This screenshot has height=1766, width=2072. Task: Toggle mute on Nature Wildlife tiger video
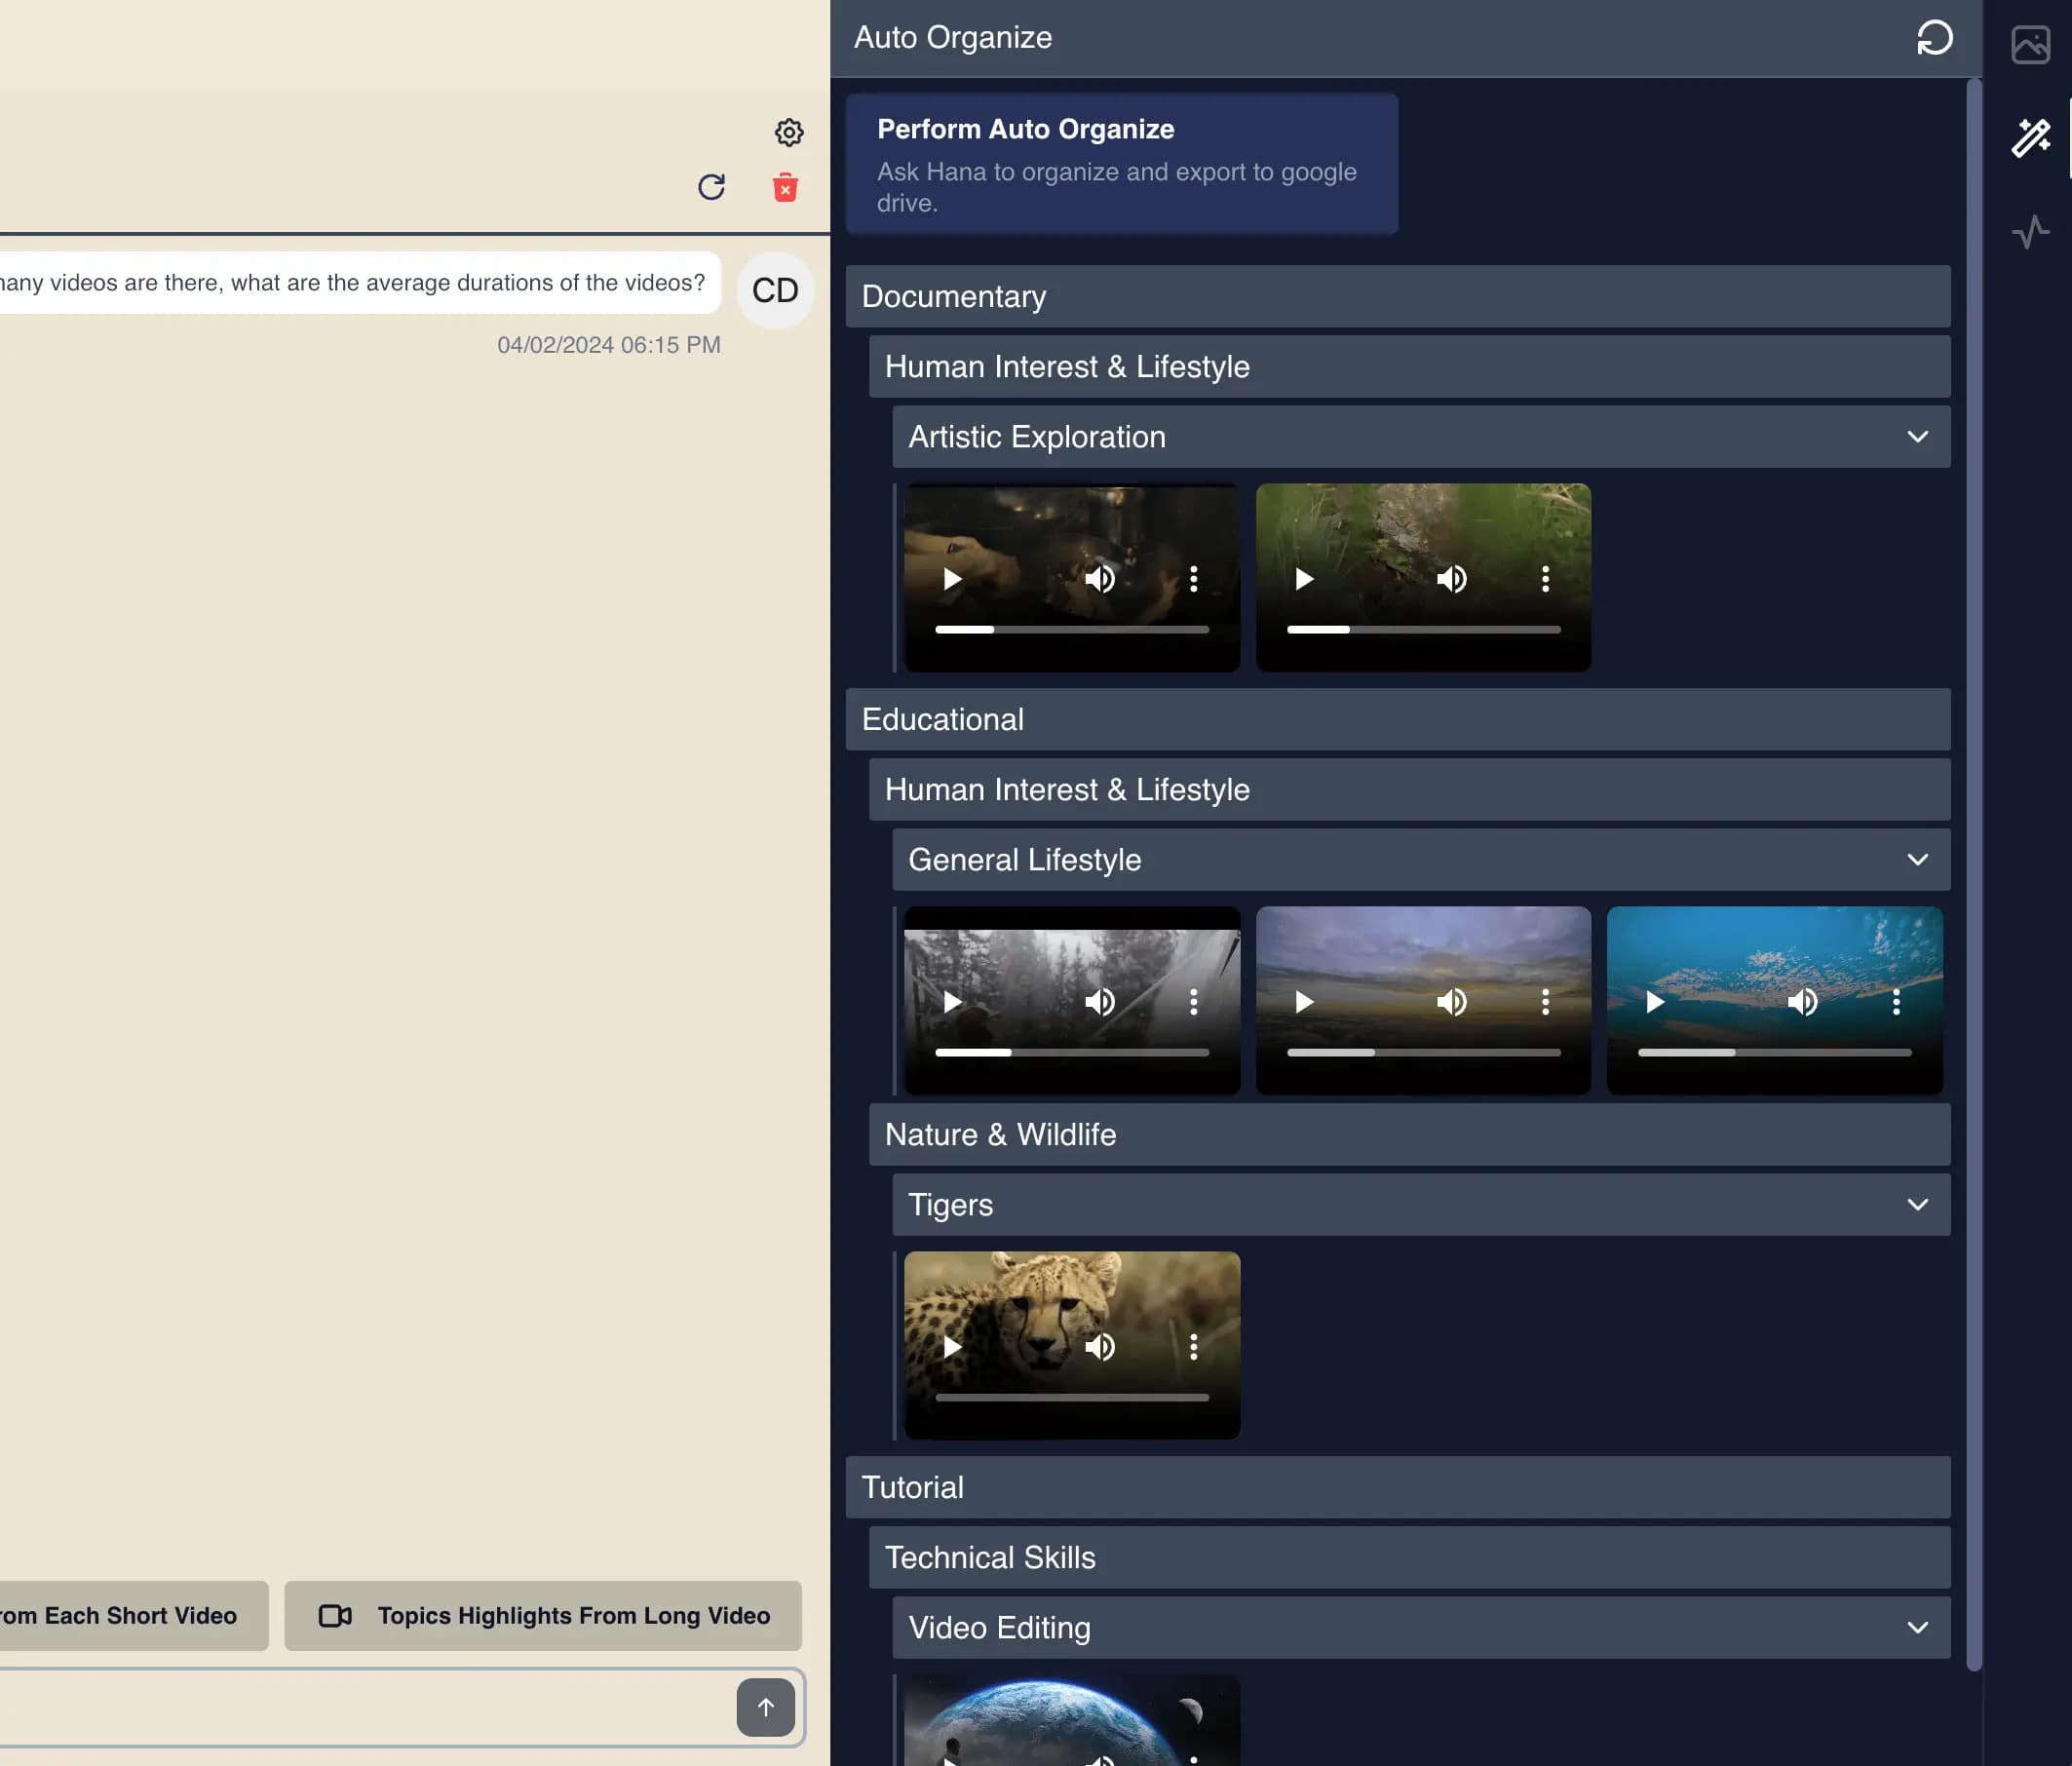coord(1098,1347)
